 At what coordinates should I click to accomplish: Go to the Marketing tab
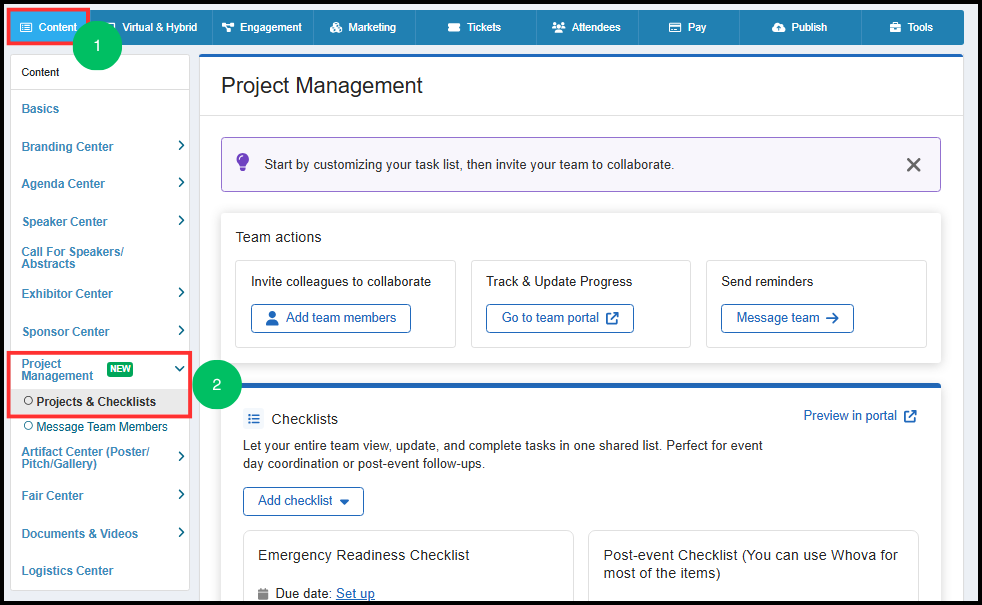pyautogui.click(x=363, y=27)
